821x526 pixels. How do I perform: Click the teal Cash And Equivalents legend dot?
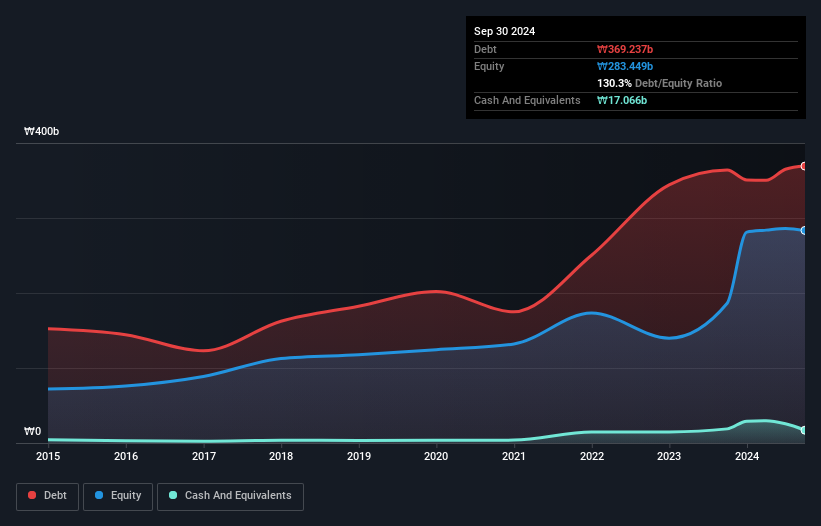tap(173, 495)
